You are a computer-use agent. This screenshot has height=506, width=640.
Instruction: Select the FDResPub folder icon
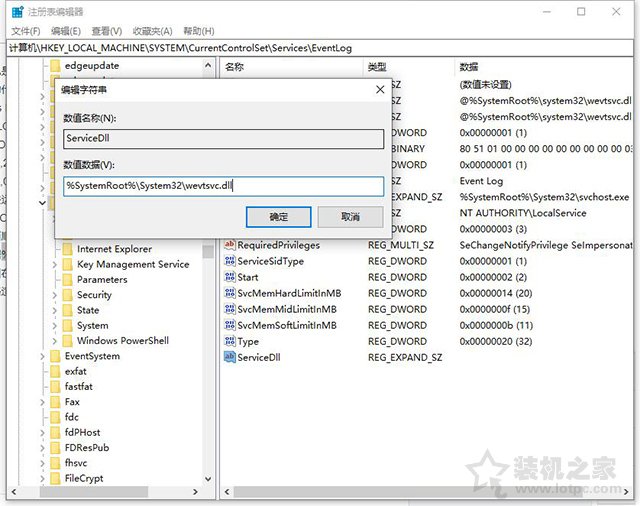[x=56, y=448]
